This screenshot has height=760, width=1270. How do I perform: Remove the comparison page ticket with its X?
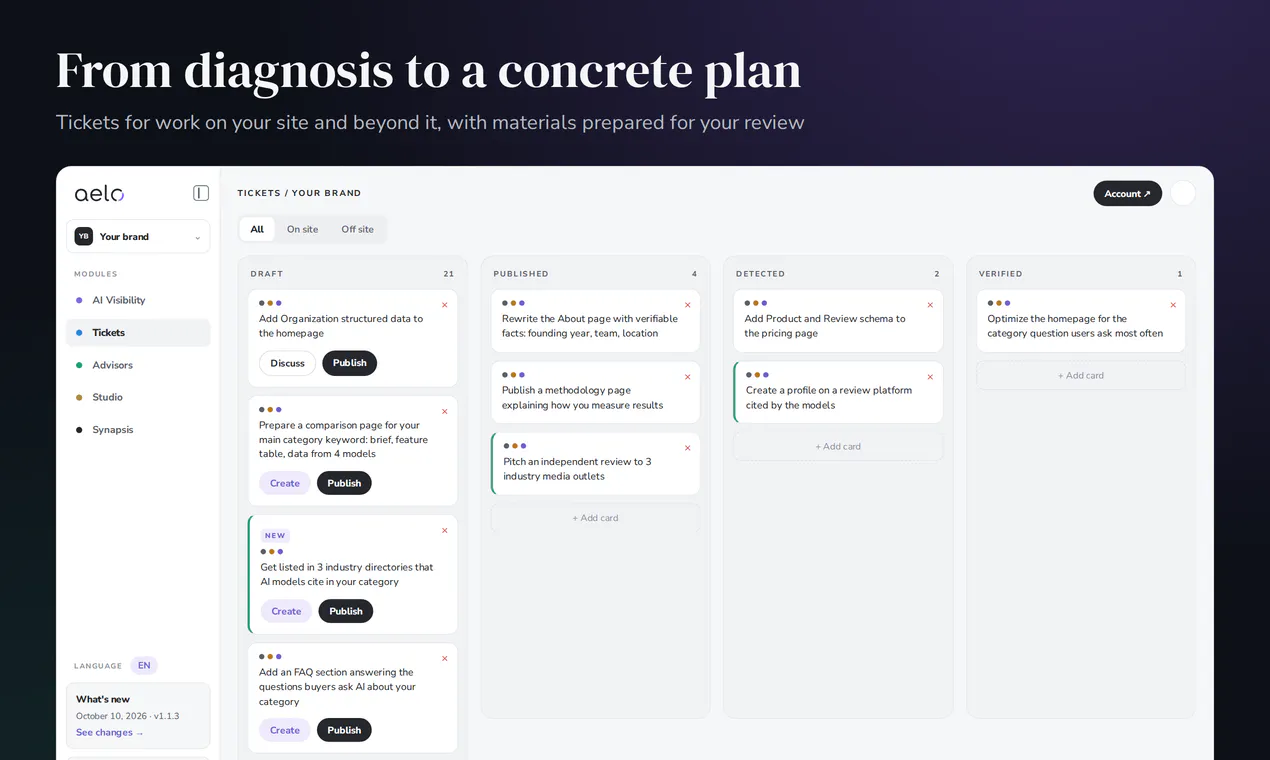(445, 412)
